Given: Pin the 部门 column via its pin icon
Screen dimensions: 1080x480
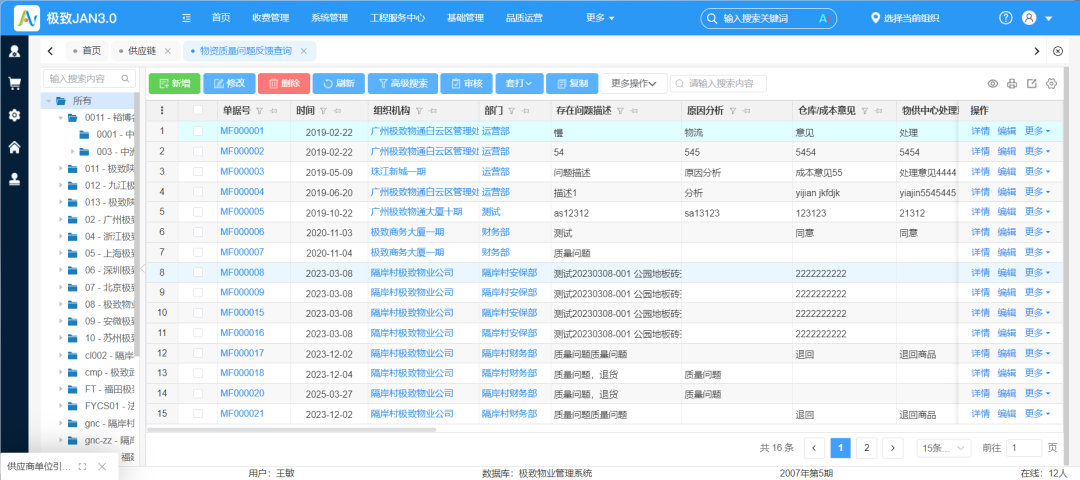Looking at the screenshot, I should (524, 111).
